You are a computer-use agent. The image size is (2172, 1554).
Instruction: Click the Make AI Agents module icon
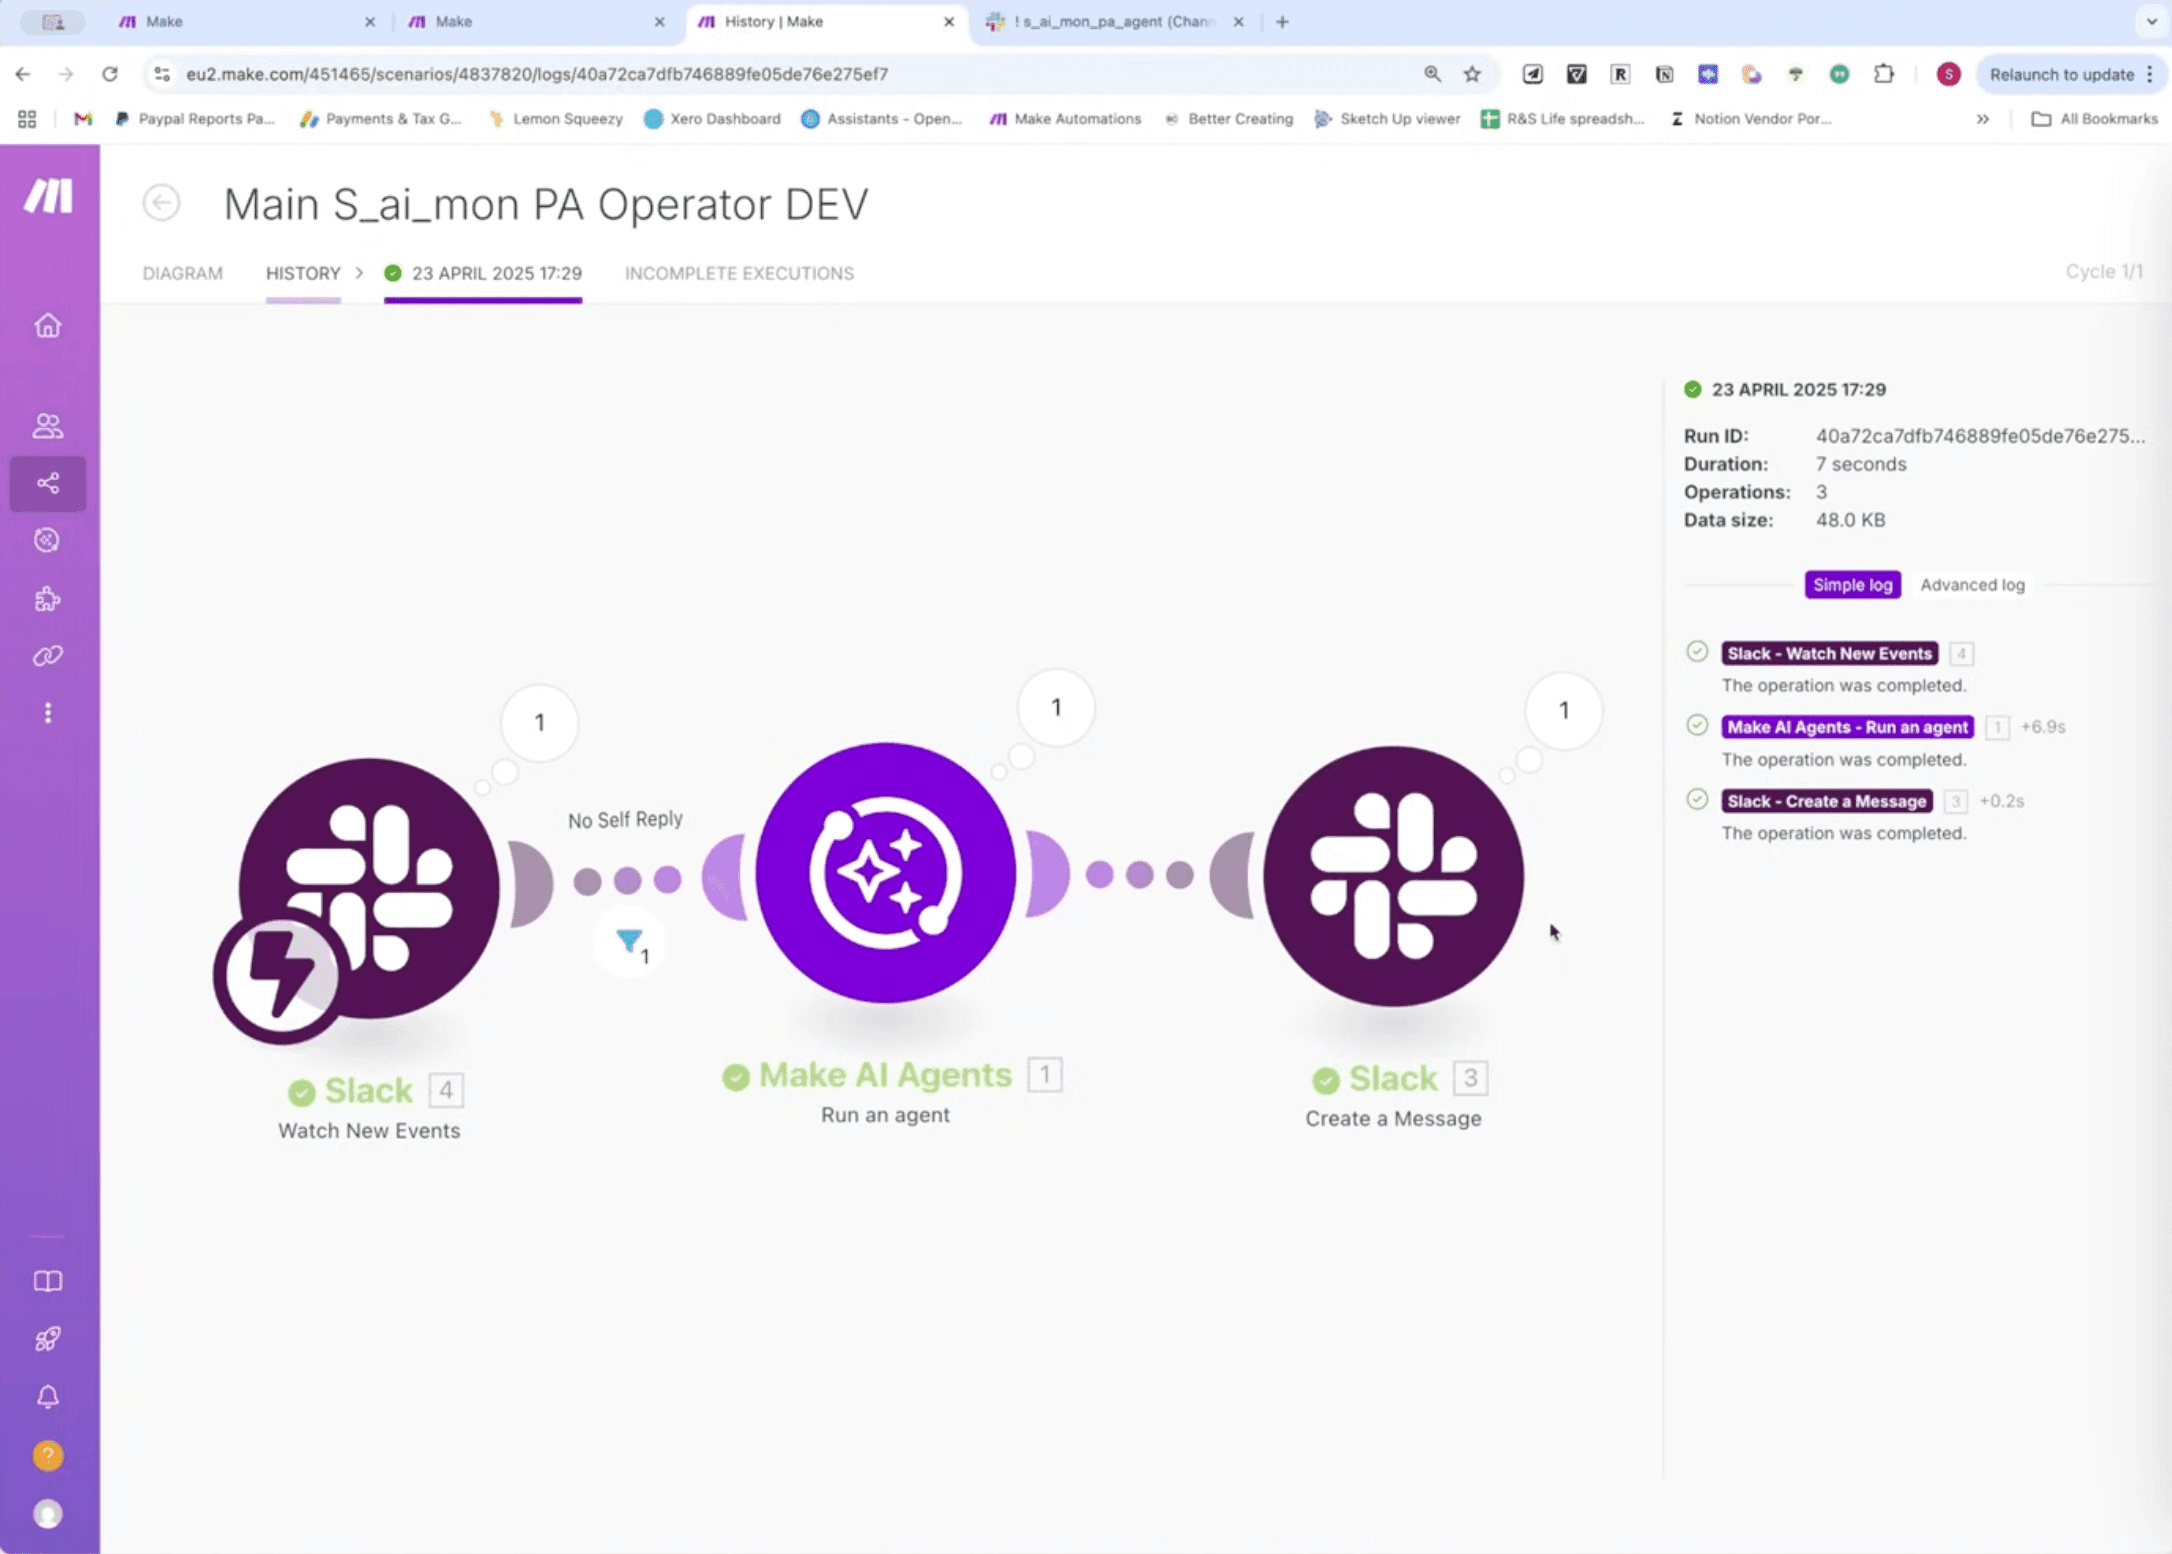point(885,873)
